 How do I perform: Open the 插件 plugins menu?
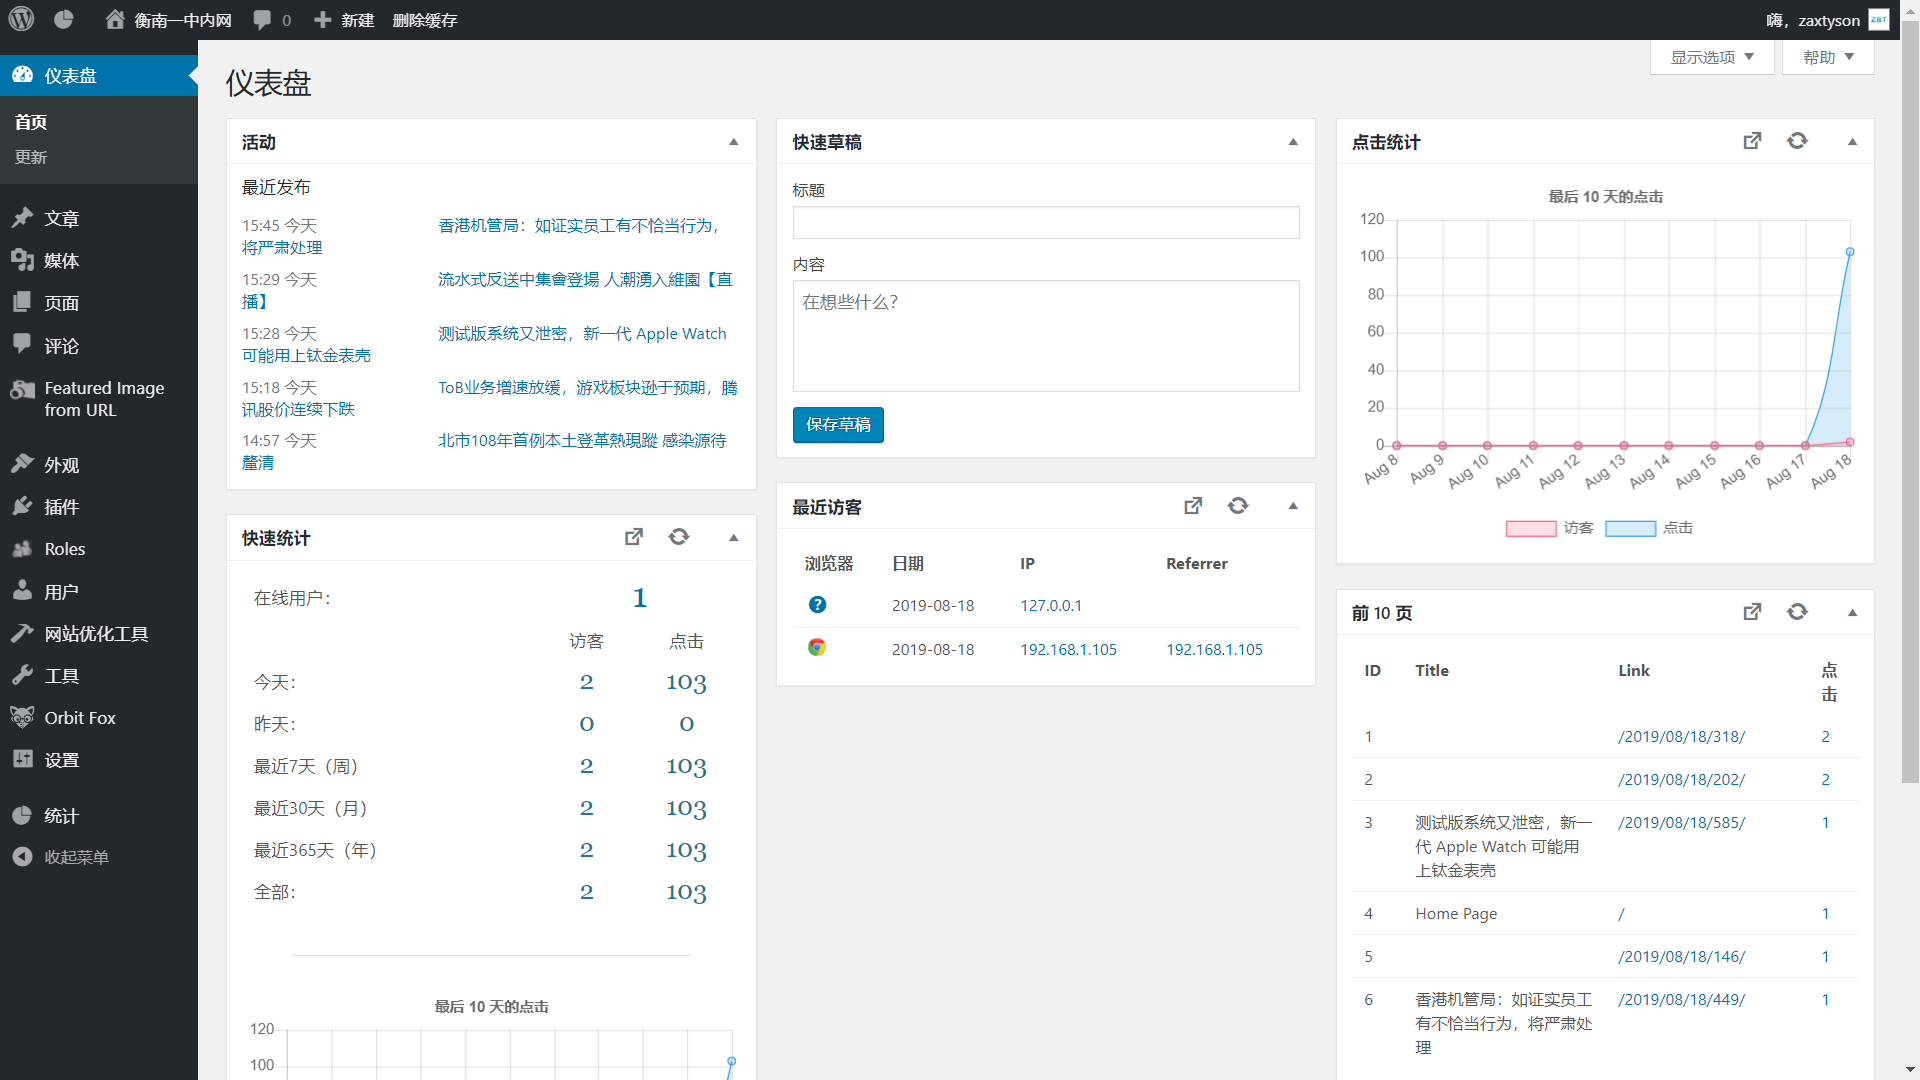[x=61, y=507]
